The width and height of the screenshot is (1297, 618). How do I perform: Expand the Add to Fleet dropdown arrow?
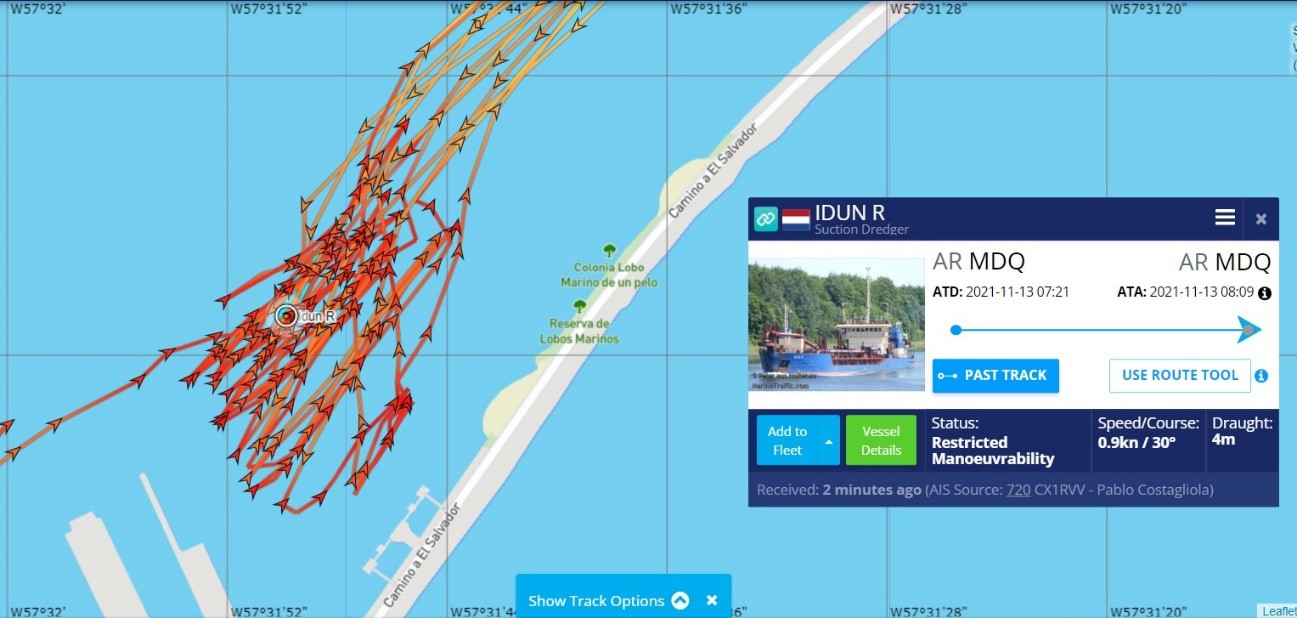pos(828,441)
